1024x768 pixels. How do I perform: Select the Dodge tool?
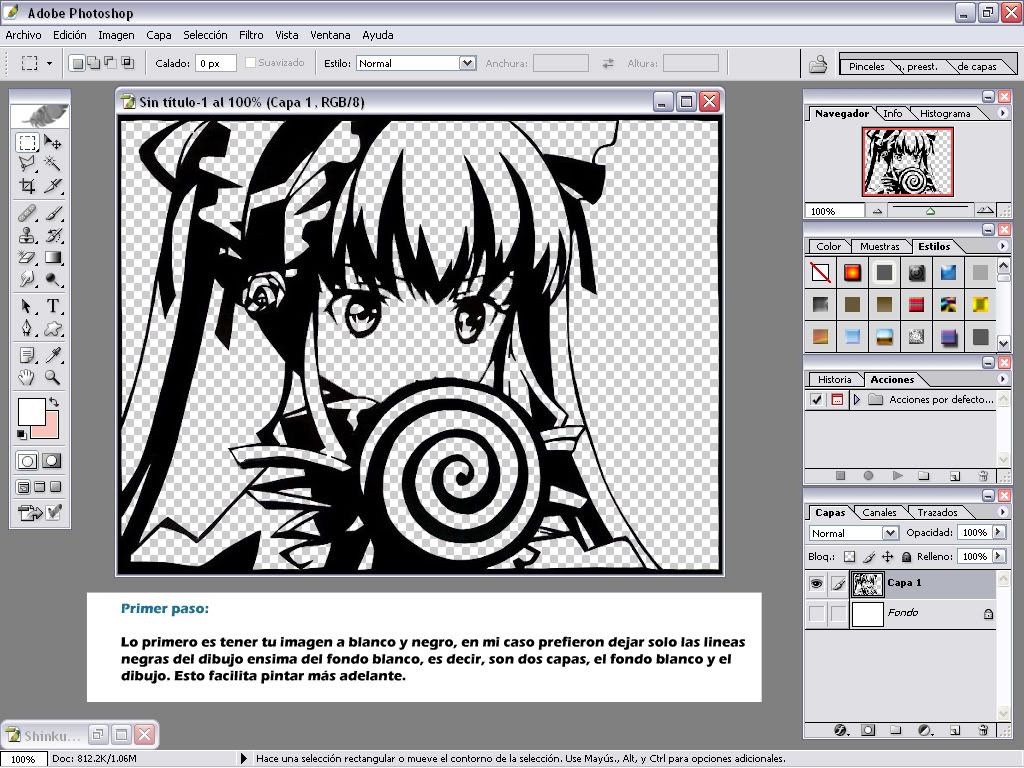(x=53, y=279)
